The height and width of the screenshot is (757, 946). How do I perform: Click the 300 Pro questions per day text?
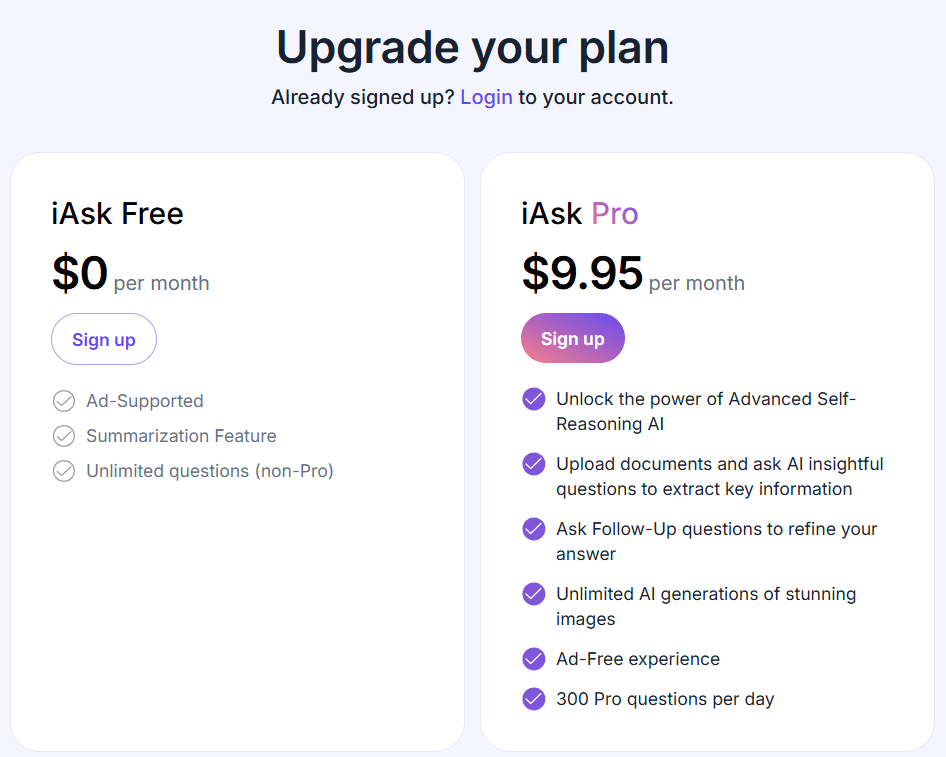point(665,699)
